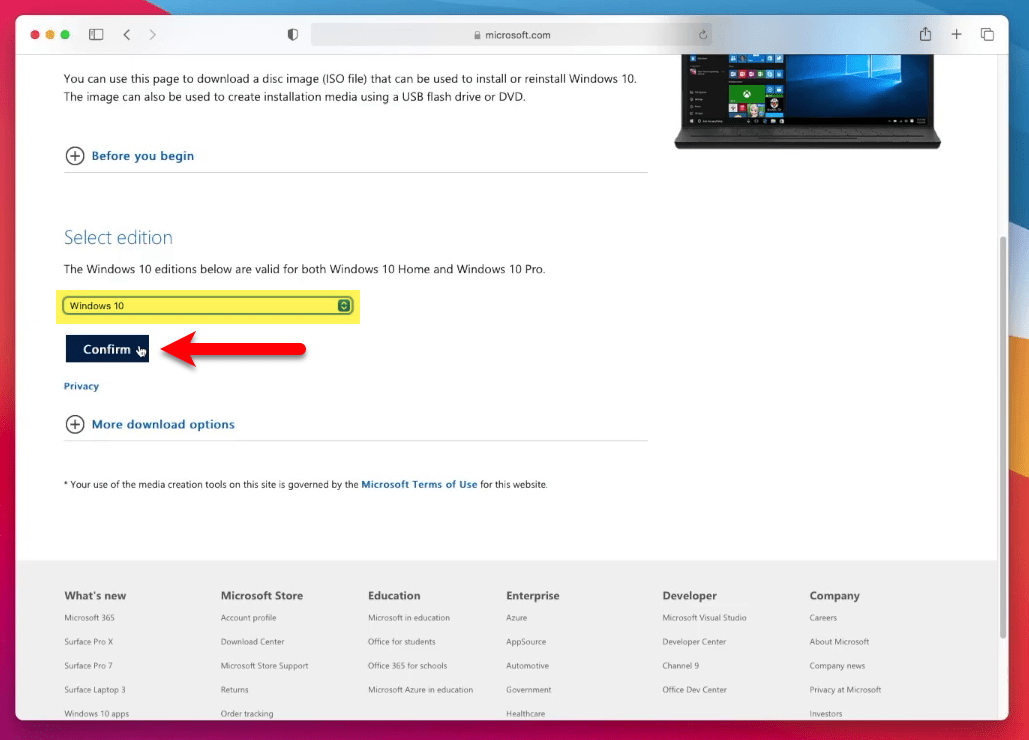
Task: Add a new tab with plus icon
Action: click(956, 34)
